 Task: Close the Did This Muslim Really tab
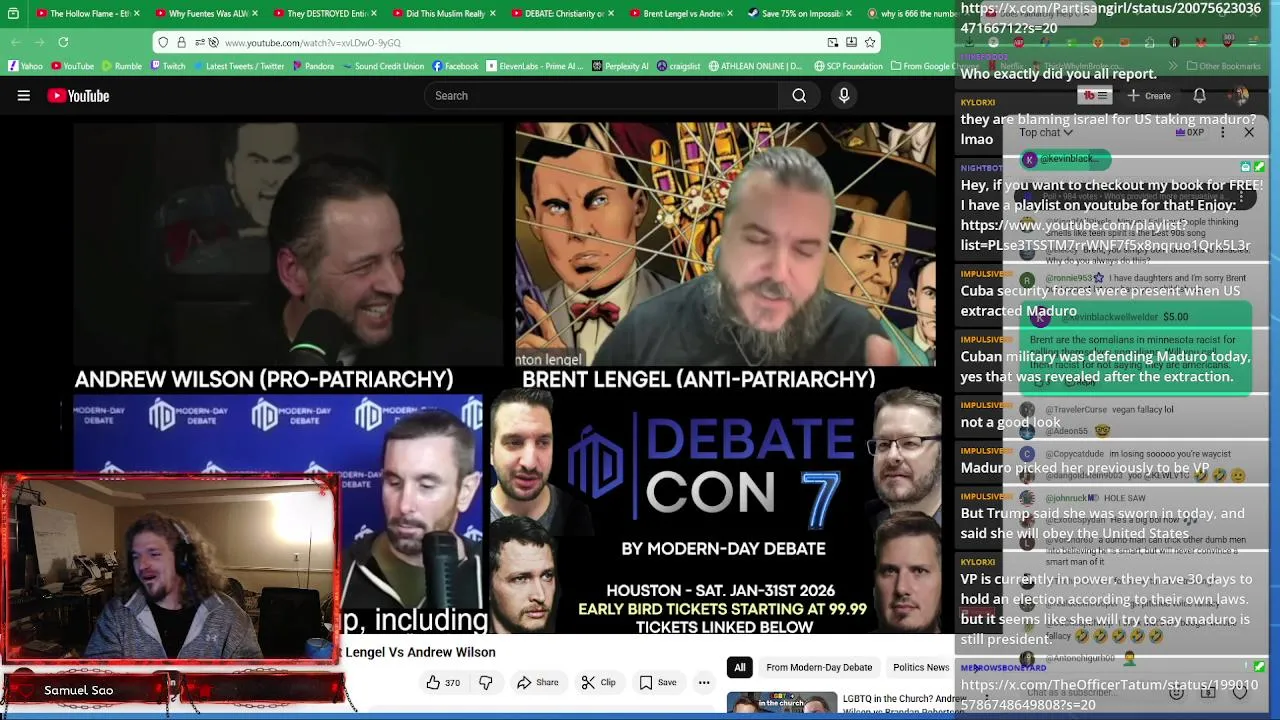(491, 13)
